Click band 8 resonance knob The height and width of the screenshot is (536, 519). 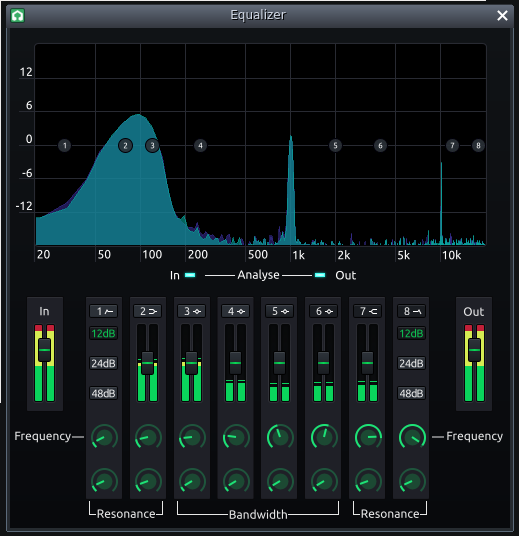tap(412, 481)
